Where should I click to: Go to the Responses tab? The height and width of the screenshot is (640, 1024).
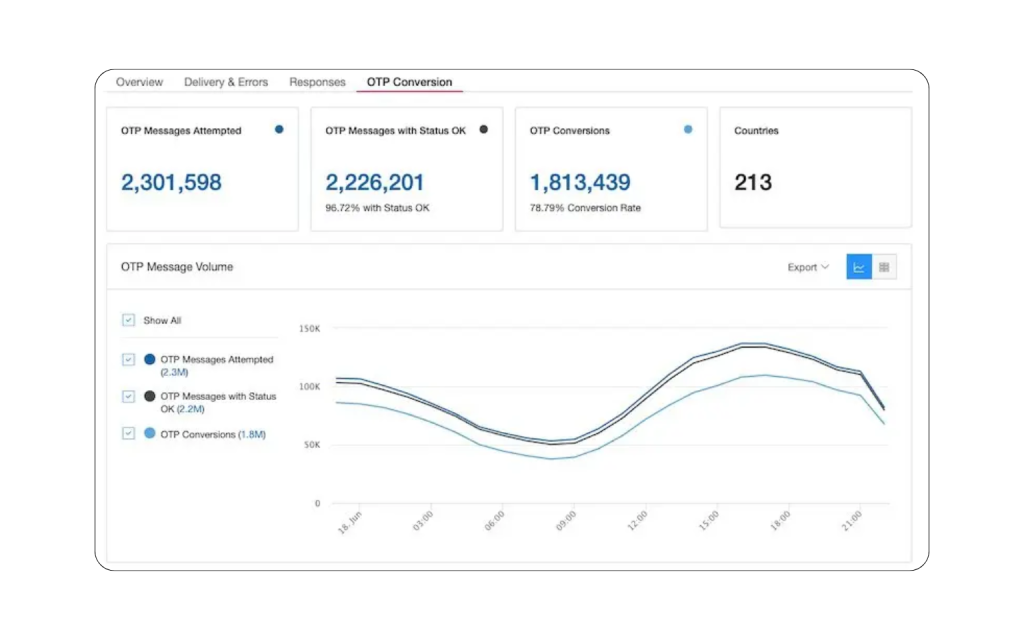[x=317, y=82]
